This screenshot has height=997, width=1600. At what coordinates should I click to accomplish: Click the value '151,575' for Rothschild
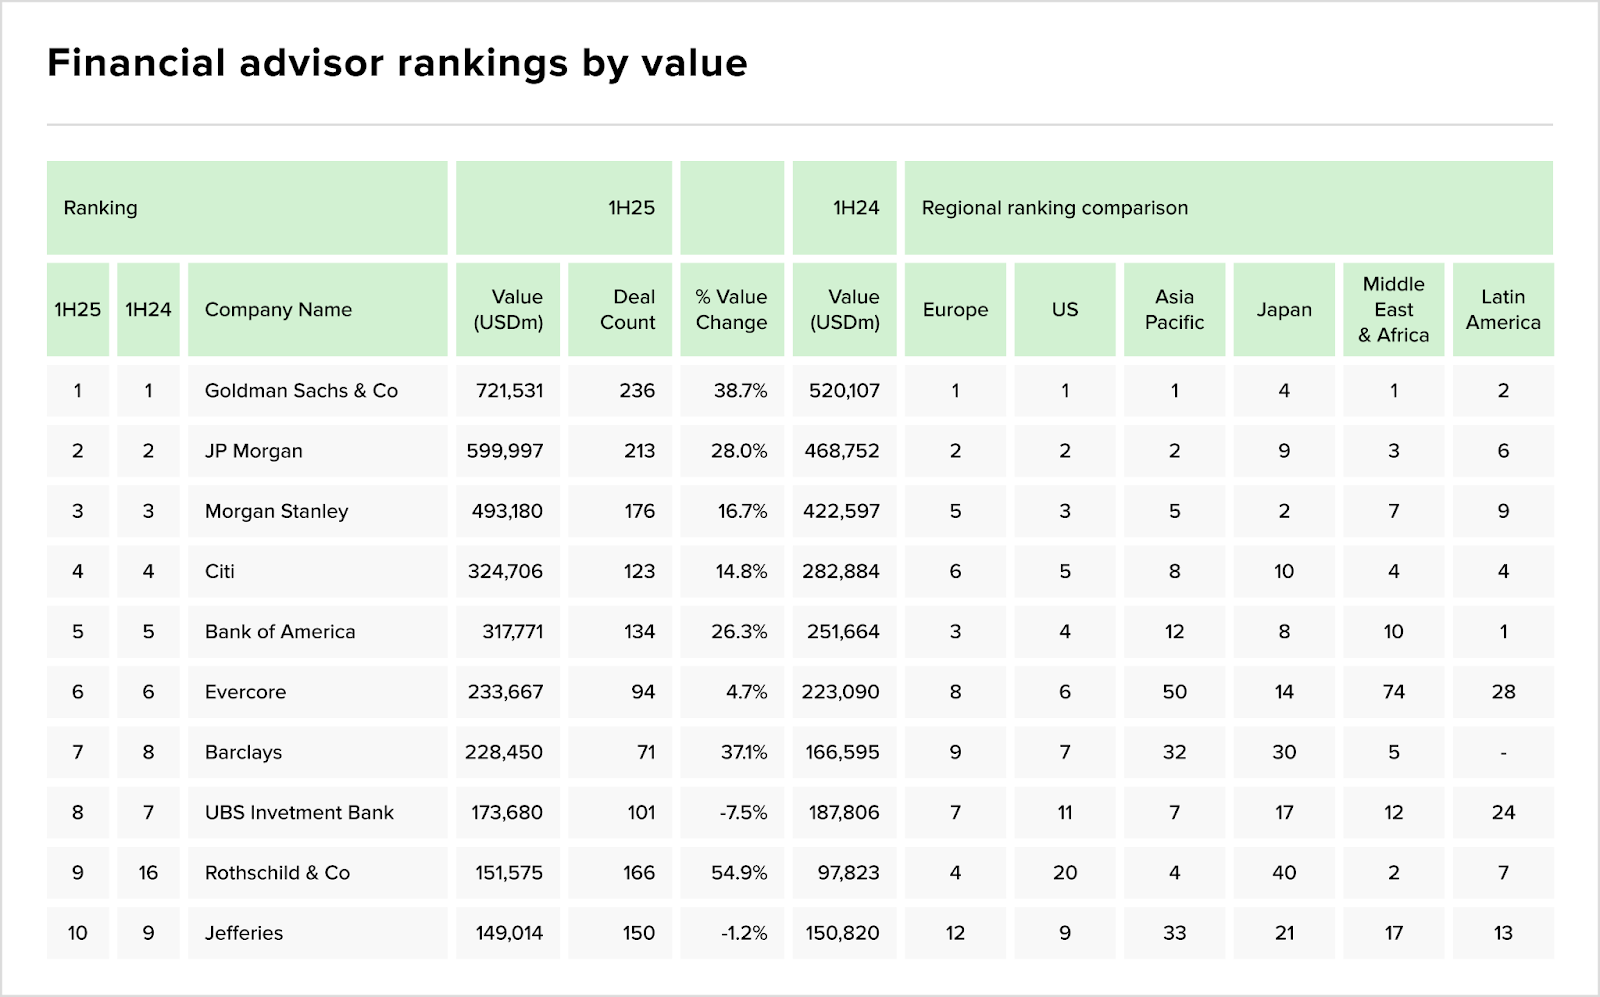point(508,873)
